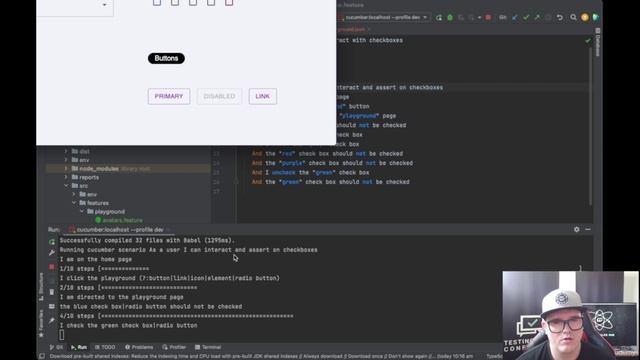Click the DISABLED button in the browser
Viewport: 640px width, 360px height.
(219, 96)
